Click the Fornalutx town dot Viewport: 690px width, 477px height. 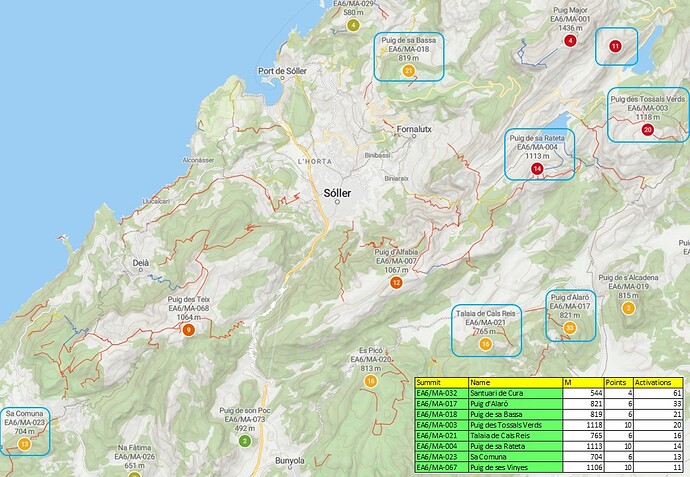coord(414,136)
